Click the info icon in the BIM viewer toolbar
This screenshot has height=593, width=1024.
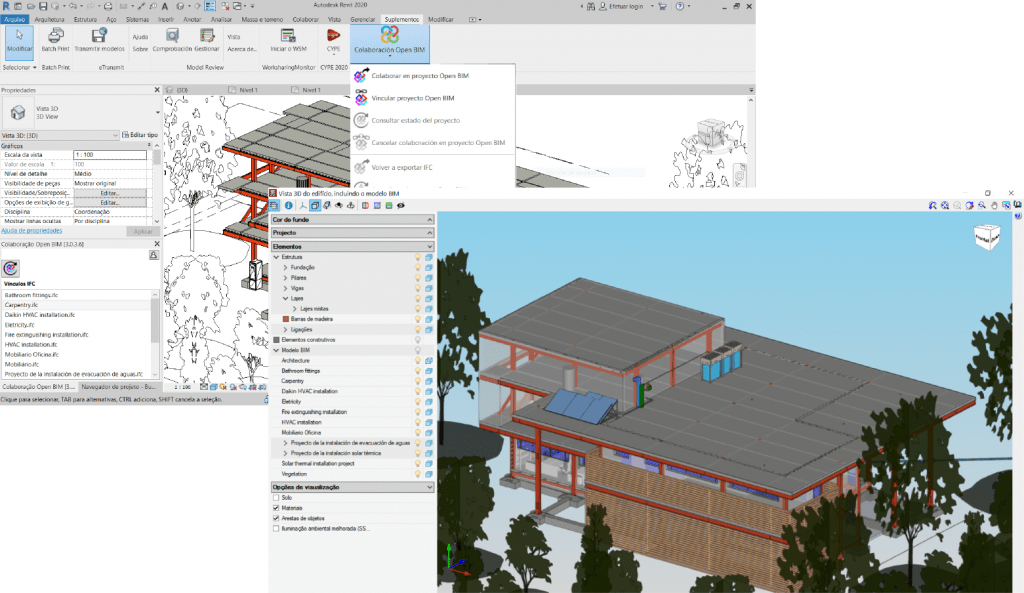(288, 205)
